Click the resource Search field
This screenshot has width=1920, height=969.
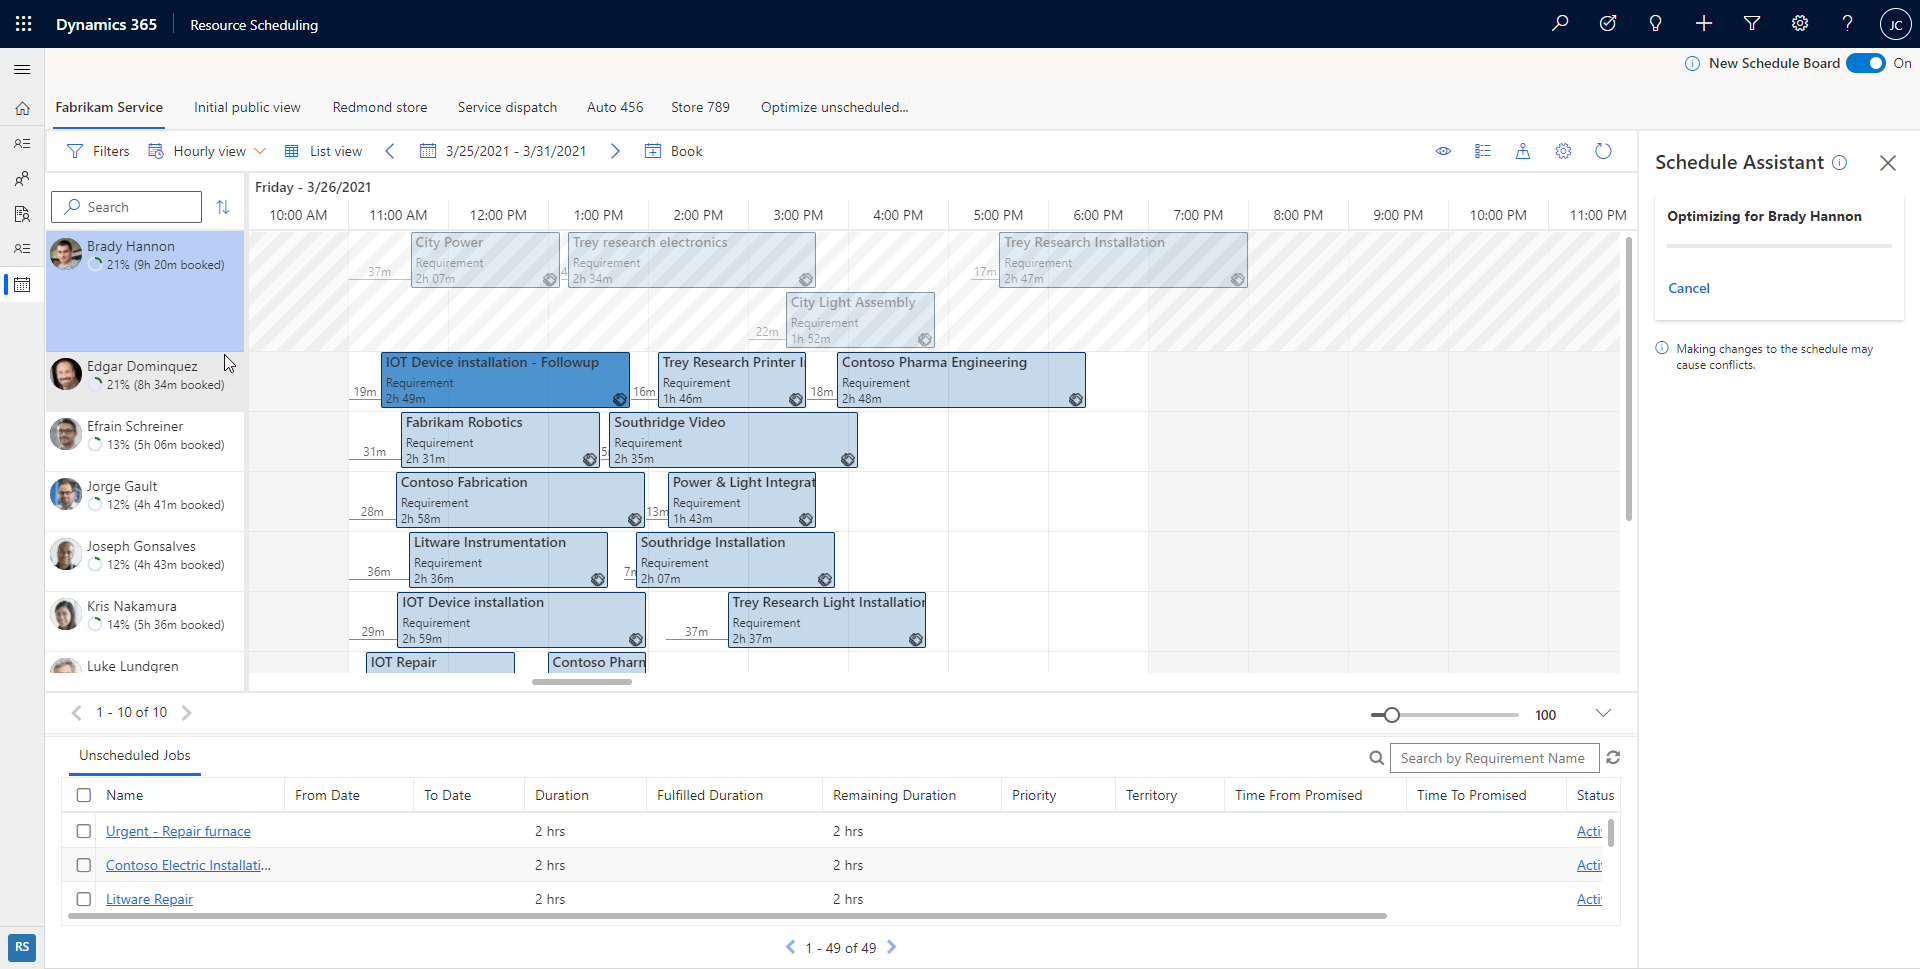point(126,207)
